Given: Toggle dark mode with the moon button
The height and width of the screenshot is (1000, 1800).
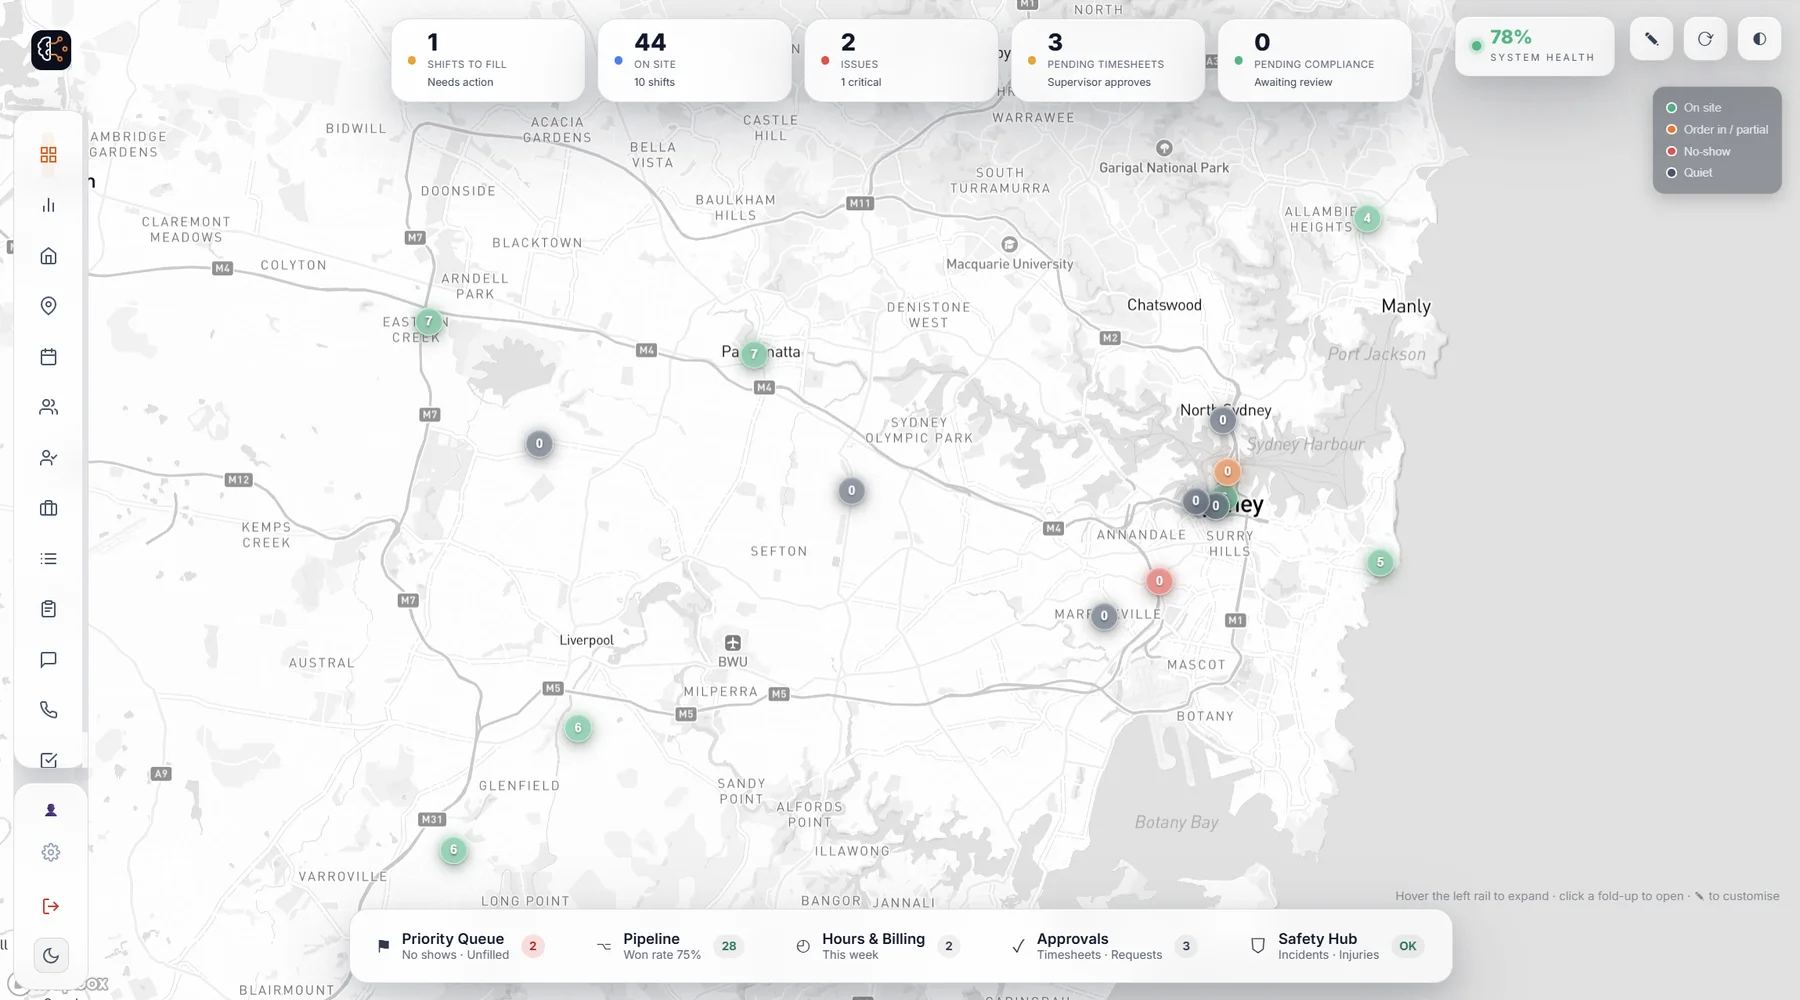Looking at the screenshot, I should 51,956.
